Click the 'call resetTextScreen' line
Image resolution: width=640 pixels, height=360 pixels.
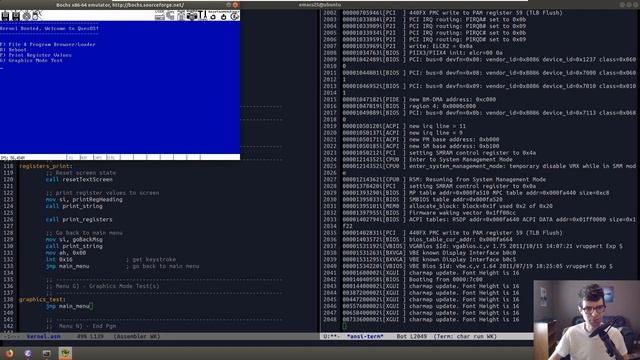point(79,180)
